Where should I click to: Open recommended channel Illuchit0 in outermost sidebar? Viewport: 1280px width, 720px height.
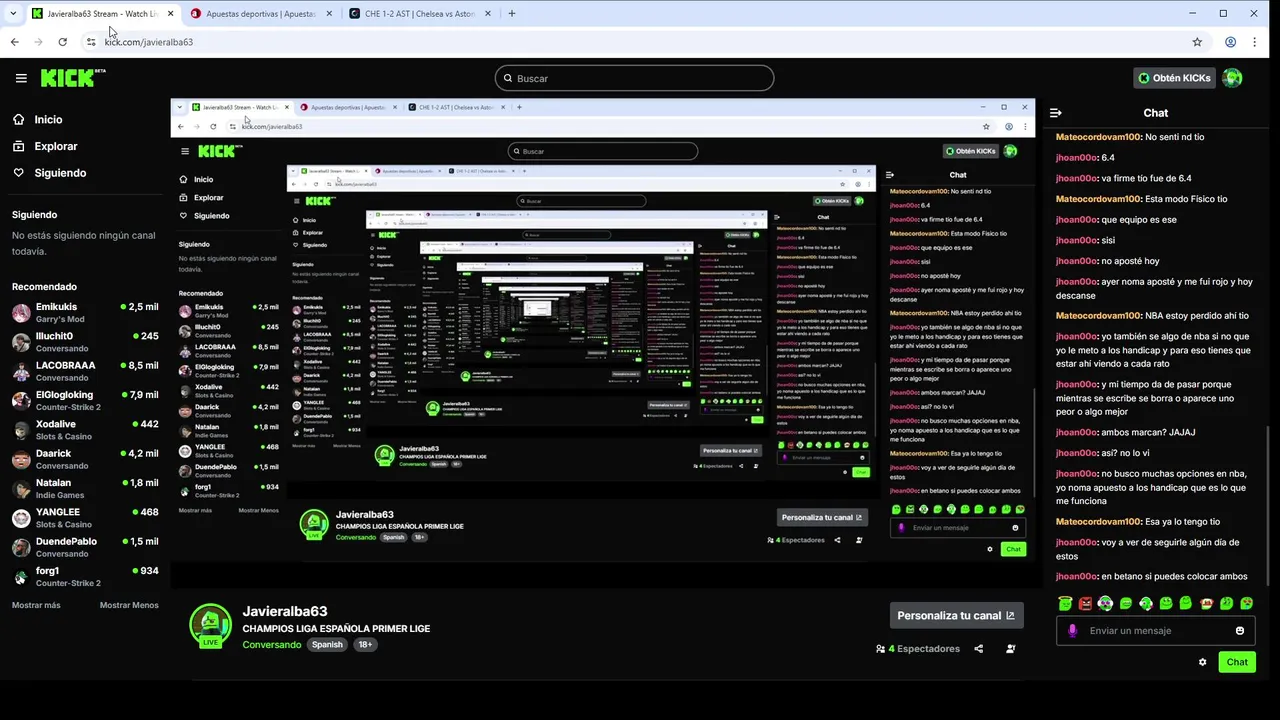(x=85, y=342)
